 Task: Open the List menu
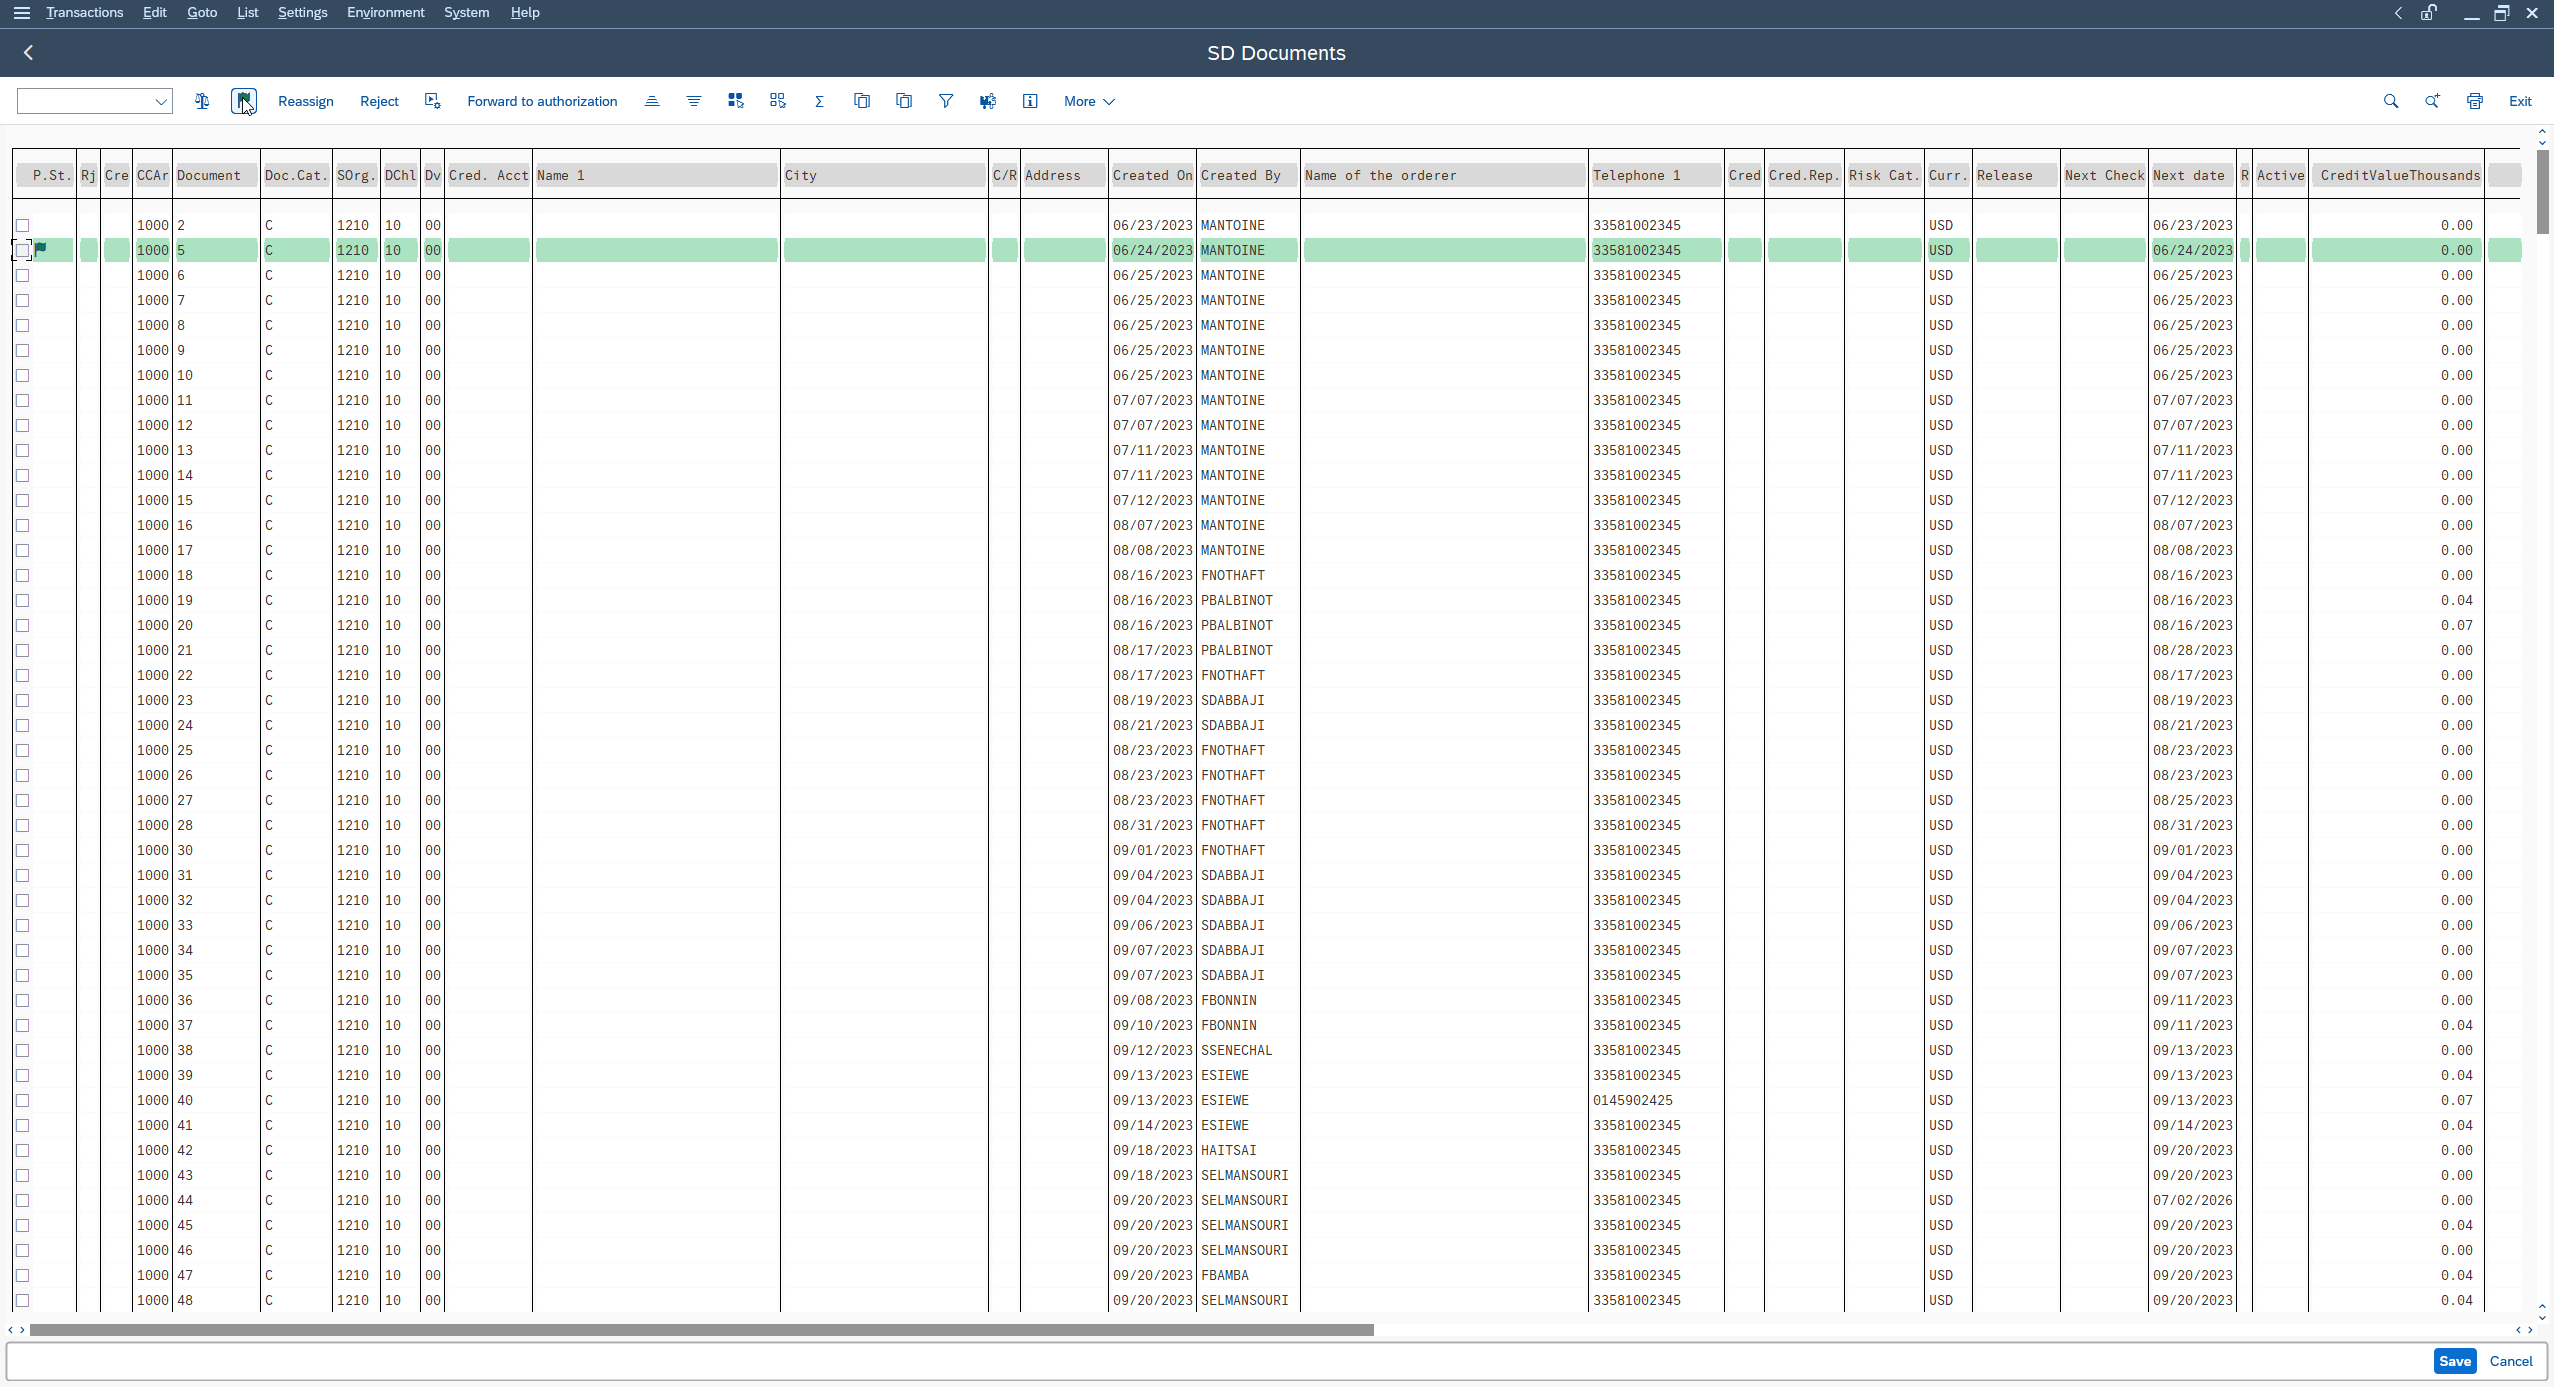tap(248, 13)
